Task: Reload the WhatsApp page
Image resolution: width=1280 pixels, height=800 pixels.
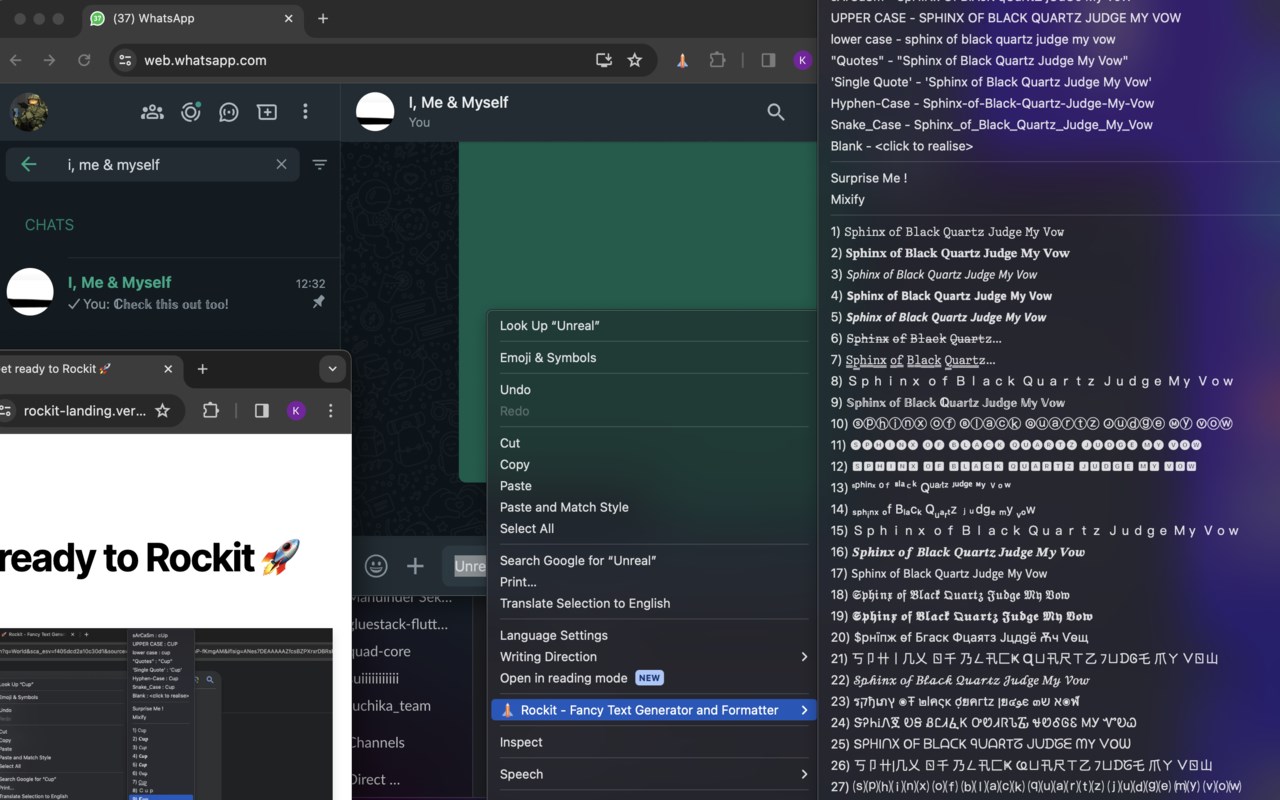Action: point(84,60)
